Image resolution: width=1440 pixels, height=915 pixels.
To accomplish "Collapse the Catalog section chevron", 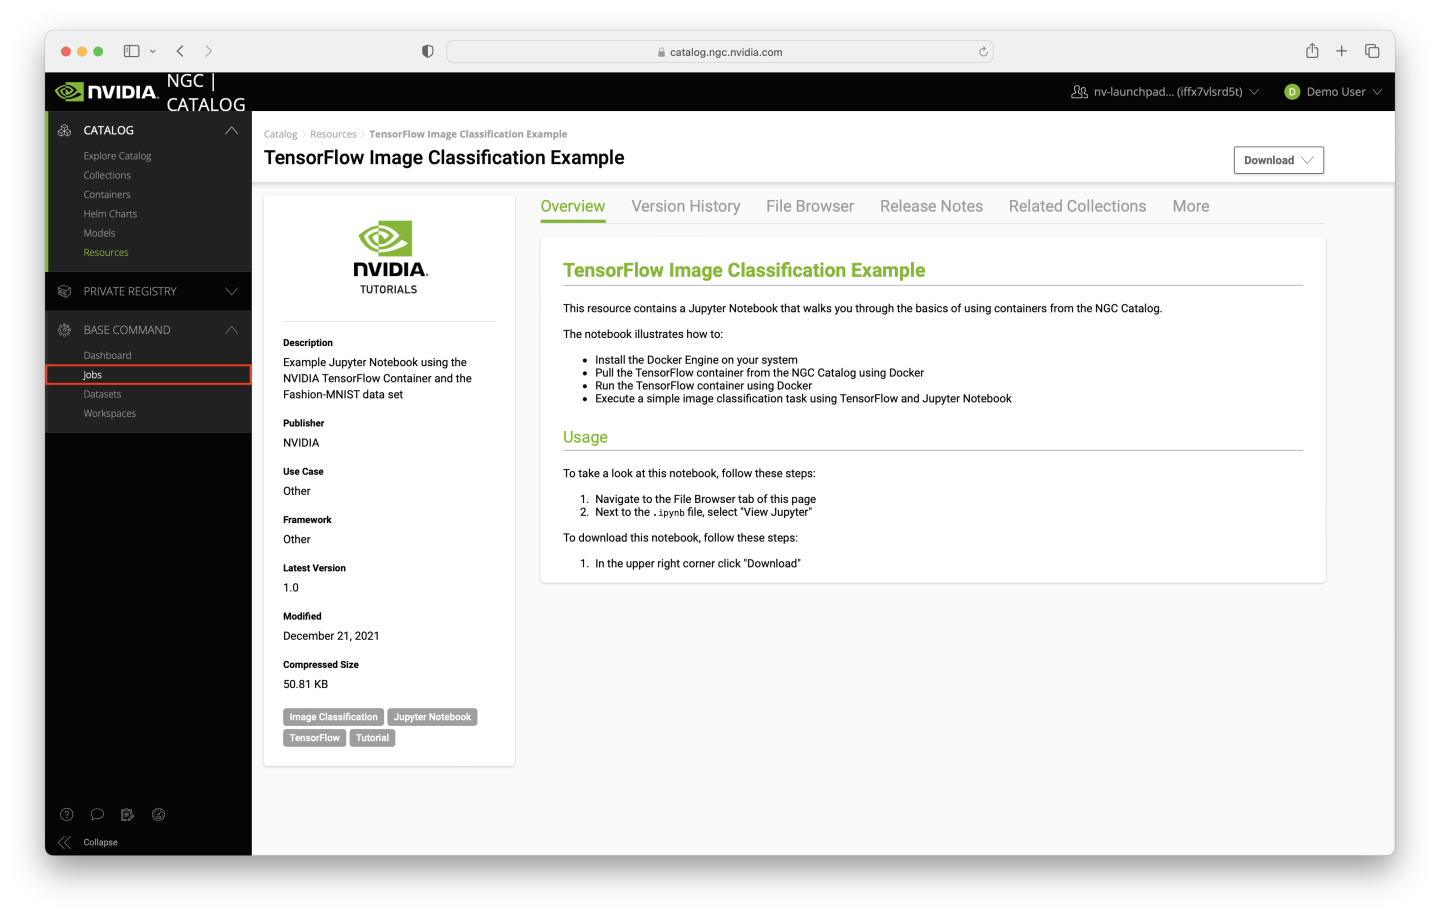I will [231, 129].
